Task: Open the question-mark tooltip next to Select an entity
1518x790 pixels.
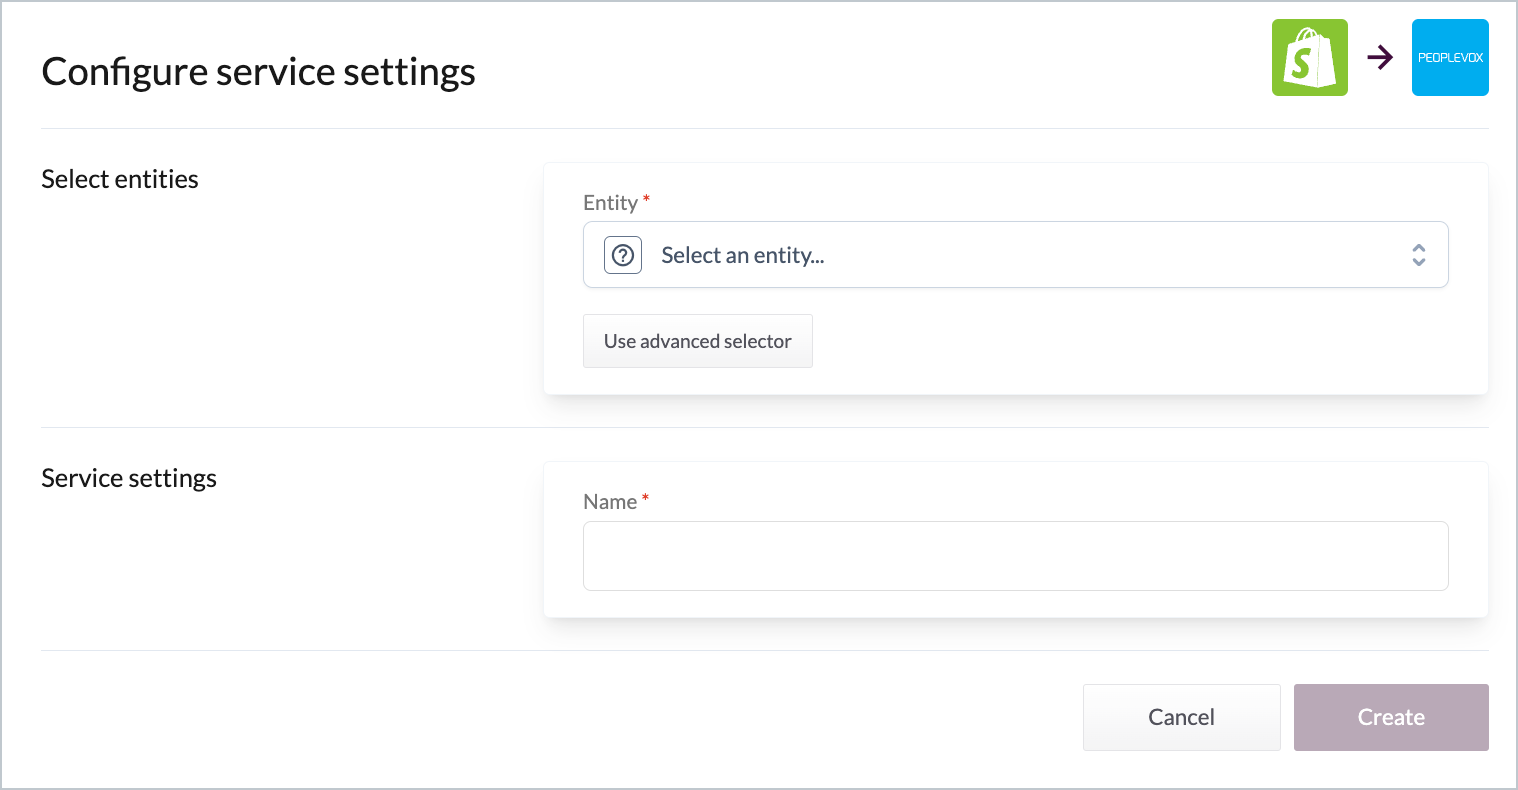Action: (x=622, y=255)
